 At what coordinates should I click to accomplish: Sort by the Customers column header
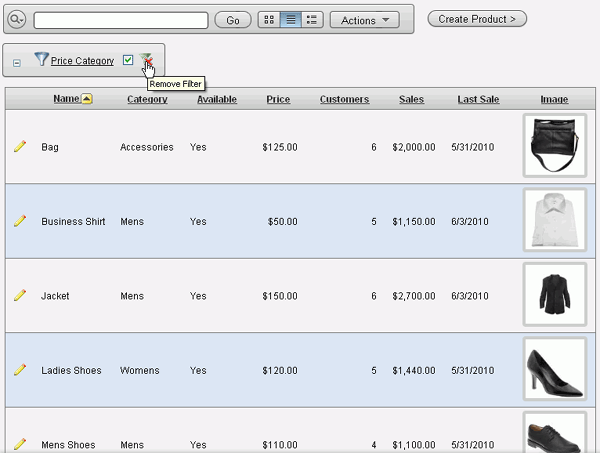click(344, 99)
